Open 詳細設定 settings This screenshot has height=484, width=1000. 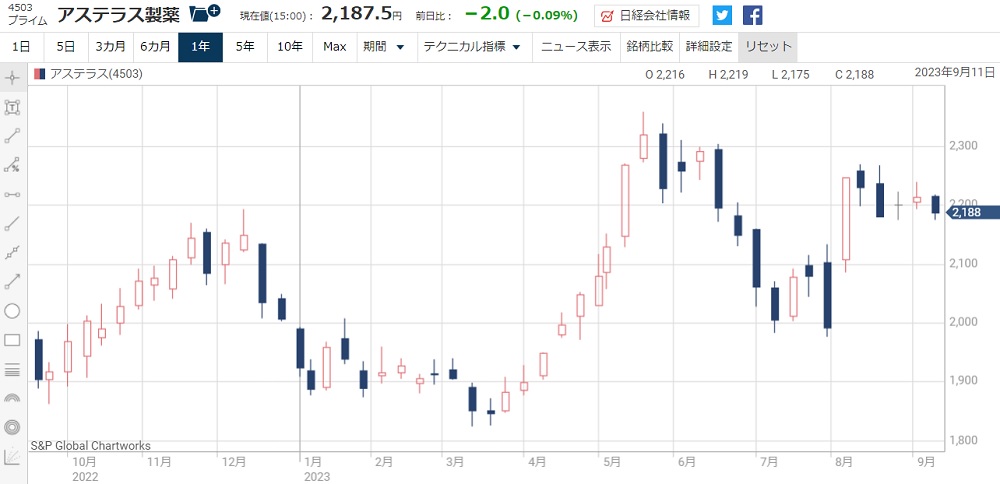(x=709, y=47)
